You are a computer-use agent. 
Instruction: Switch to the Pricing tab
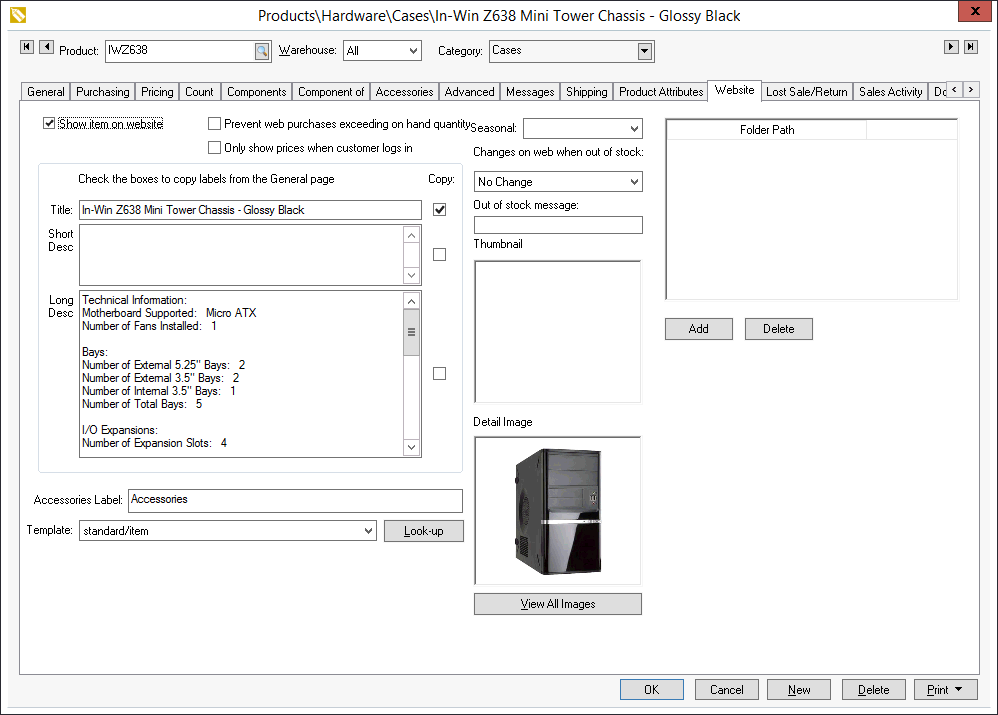(x=157, y=92)
